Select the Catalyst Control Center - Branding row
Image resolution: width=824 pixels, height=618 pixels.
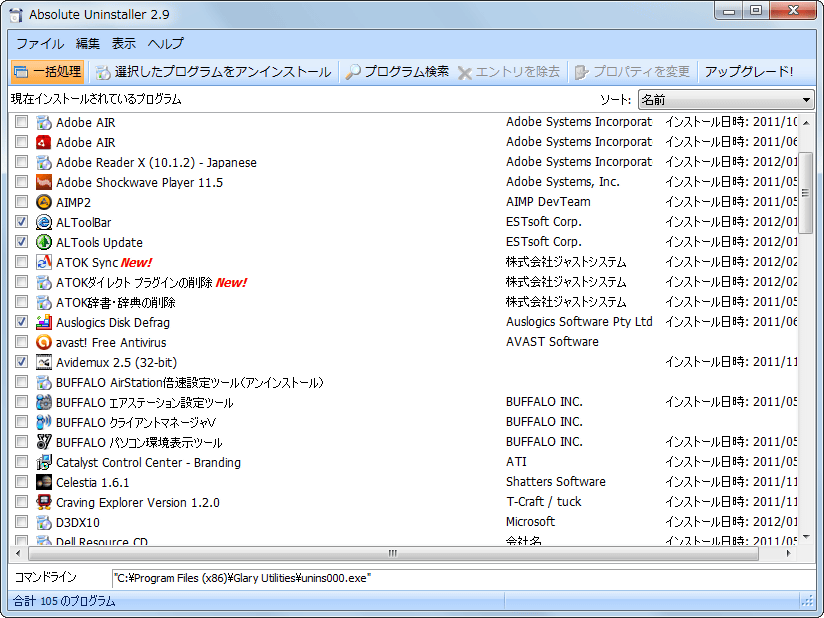[404, 462]
